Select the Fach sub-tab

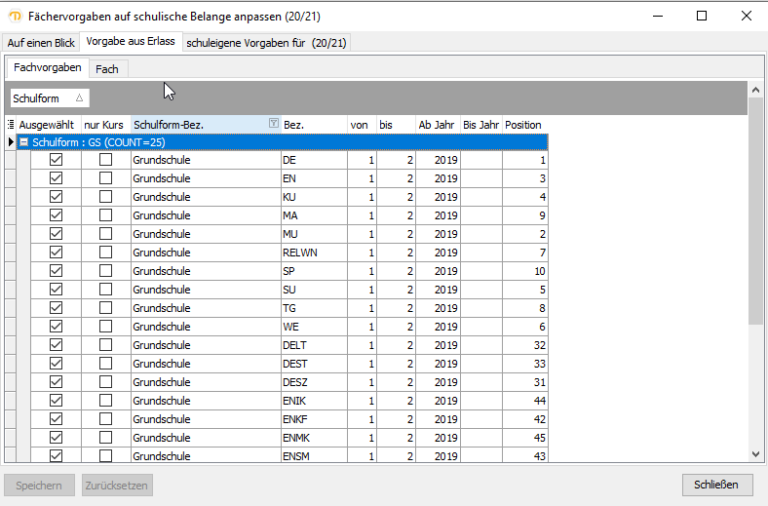coord(107,69)
